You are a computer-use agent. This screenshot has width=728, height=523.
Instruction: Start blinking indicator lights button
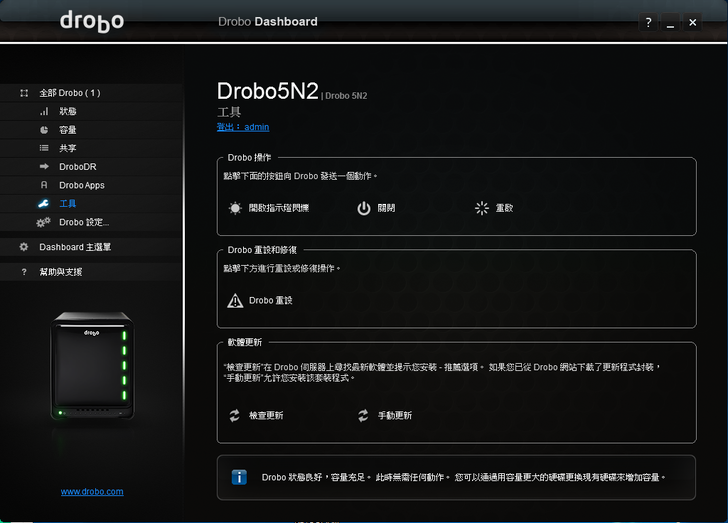(269, 208)
